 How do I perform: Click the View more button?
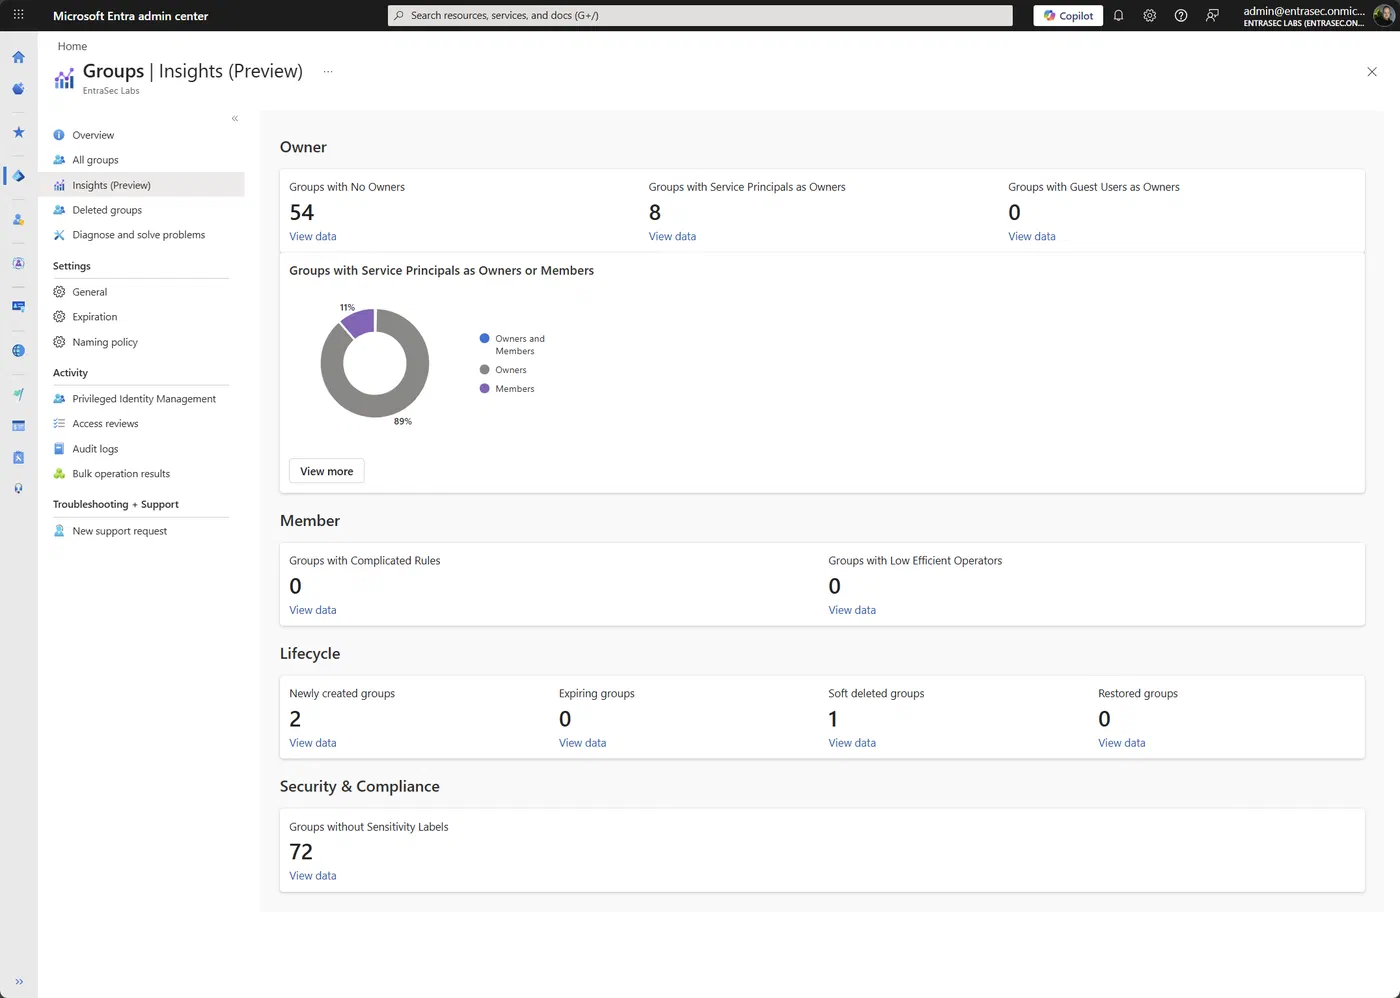(326, 471)
